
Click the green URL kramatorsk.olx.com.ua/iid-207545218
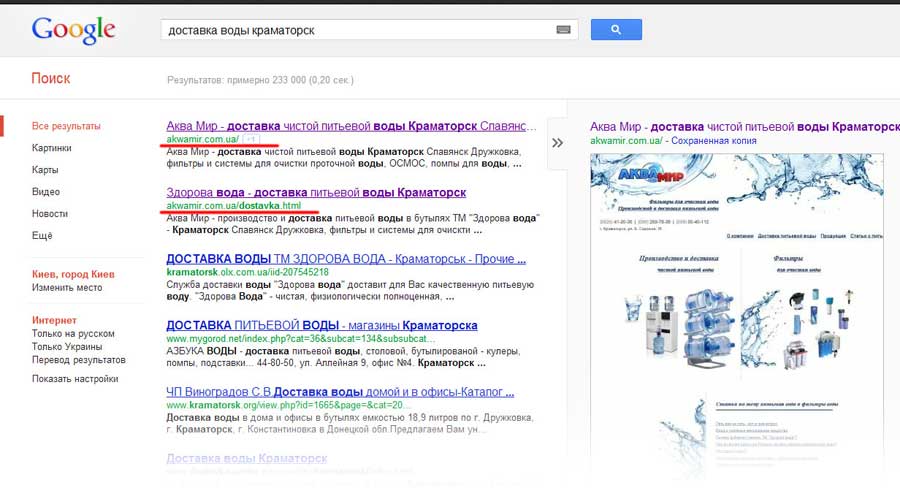pyautogui.click(x=247, y=272)
